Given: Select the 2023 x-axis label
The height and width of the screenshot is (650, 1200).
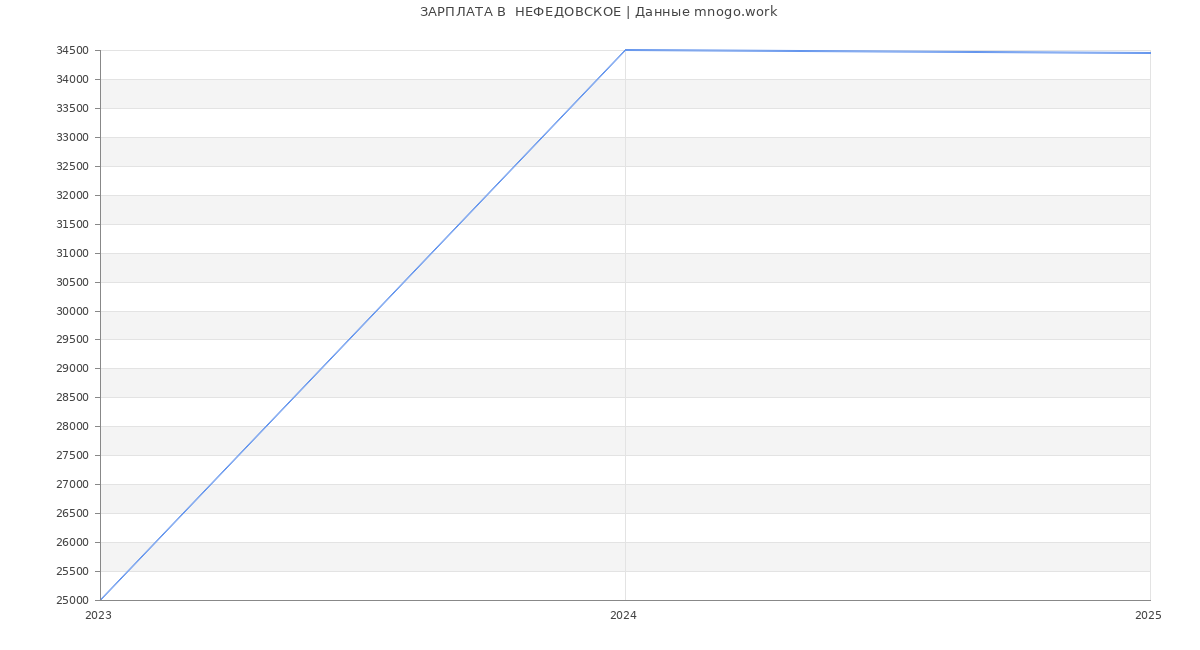Looking at the screenshot, I should click(98, 615).
